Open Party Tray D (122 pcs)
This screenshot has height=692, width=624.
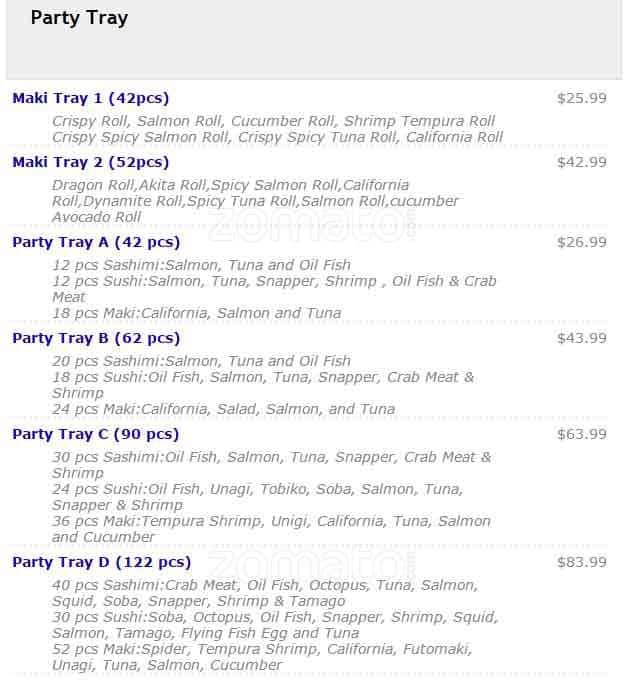pyautogui.click(x=101, y=562)
